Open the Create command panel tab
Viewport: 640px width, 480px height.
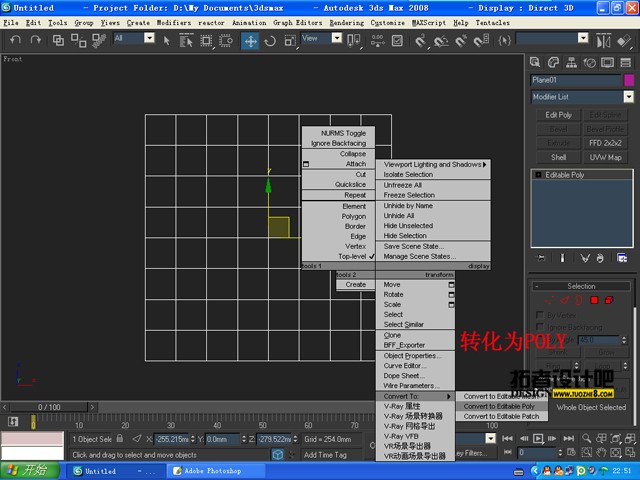pos(535,62)
